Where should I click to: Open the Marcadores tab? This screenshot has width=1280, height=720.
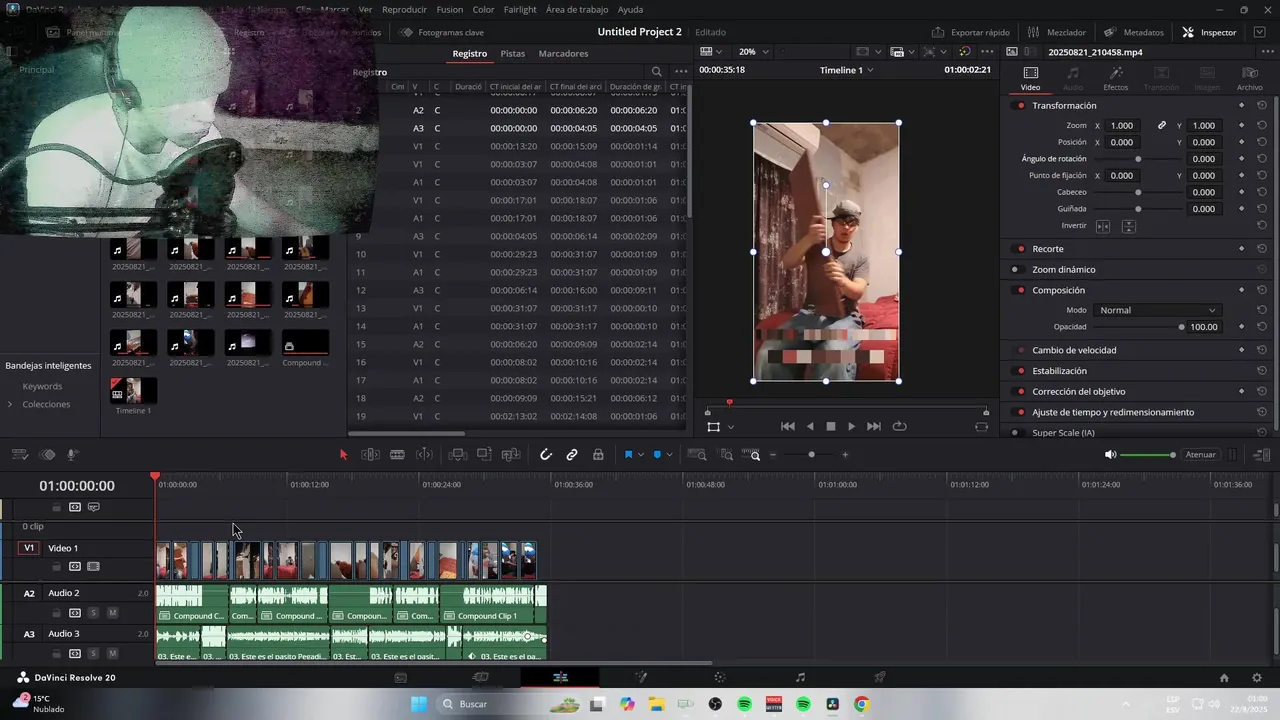[x=563, y=53]
